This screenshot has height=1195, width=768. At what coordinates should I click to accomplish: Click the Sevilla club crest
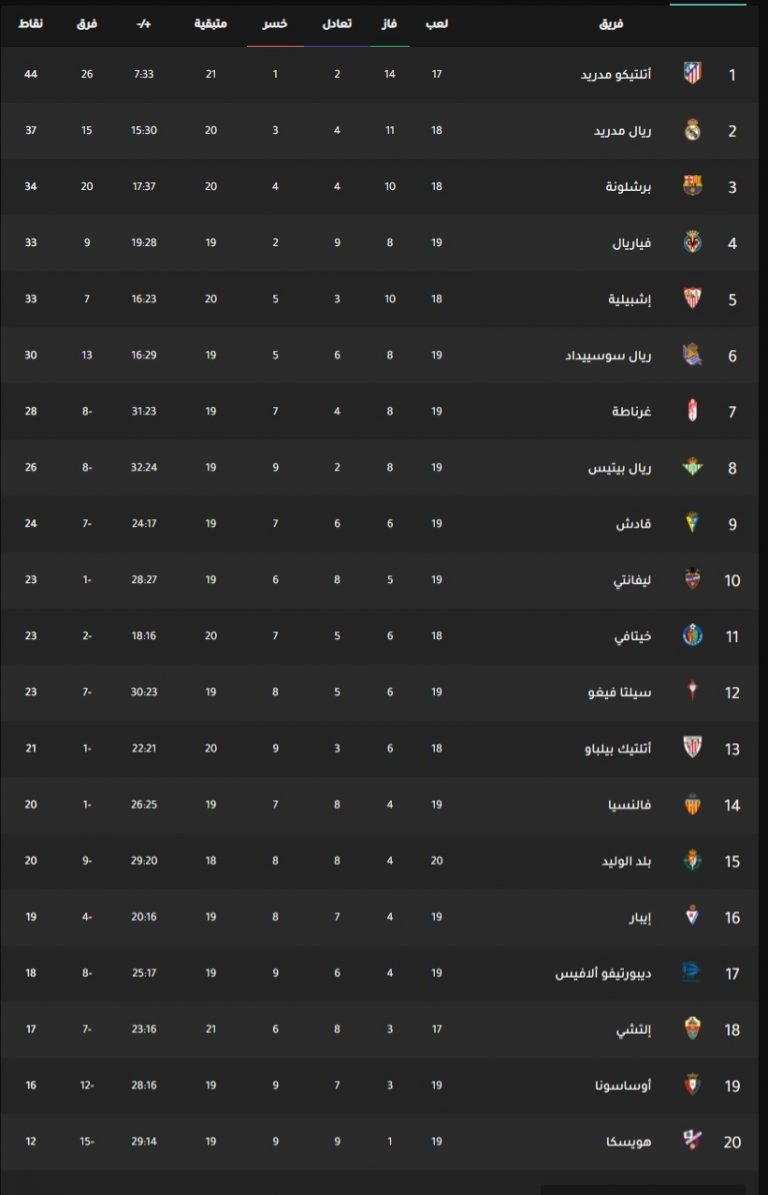click(x=692, y=299)
